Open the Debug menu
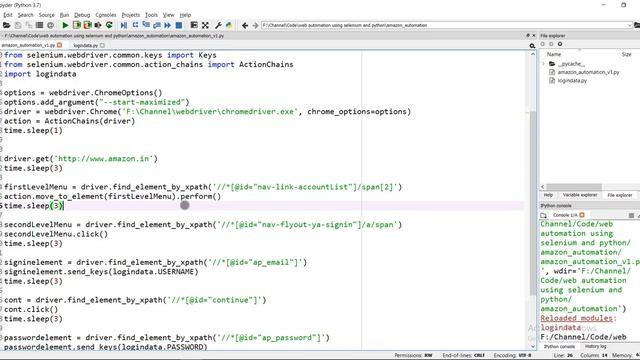Screen dimensions: 640x360 pos(82,15)
